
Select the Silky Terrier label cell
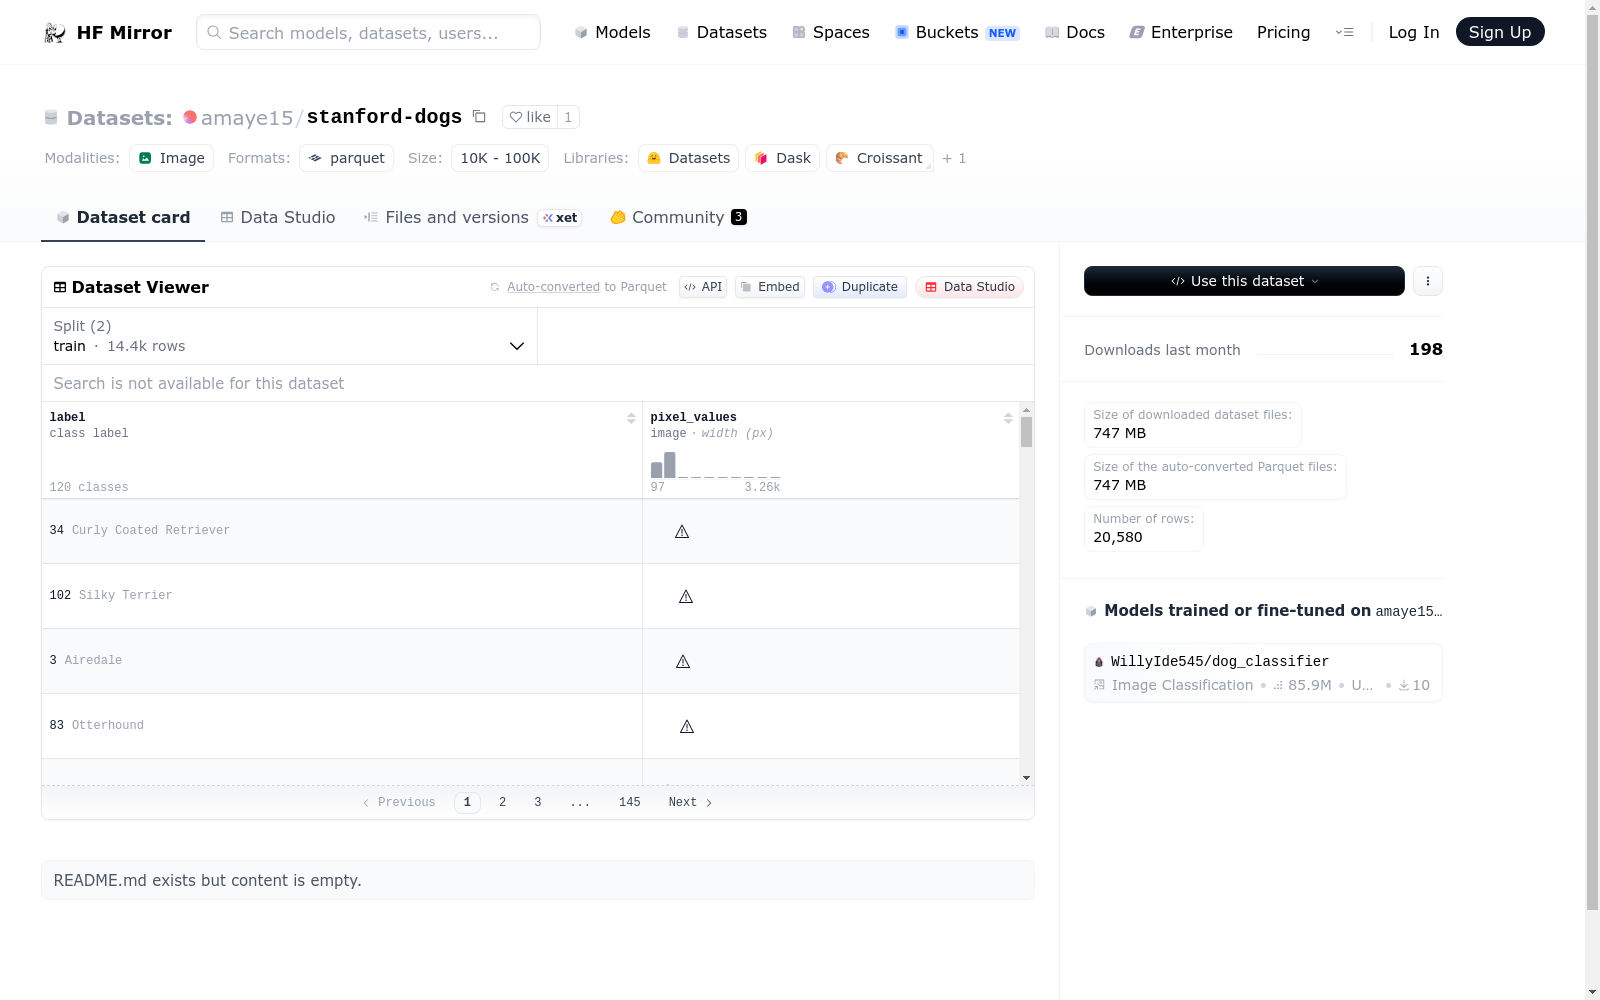[342, 596]
